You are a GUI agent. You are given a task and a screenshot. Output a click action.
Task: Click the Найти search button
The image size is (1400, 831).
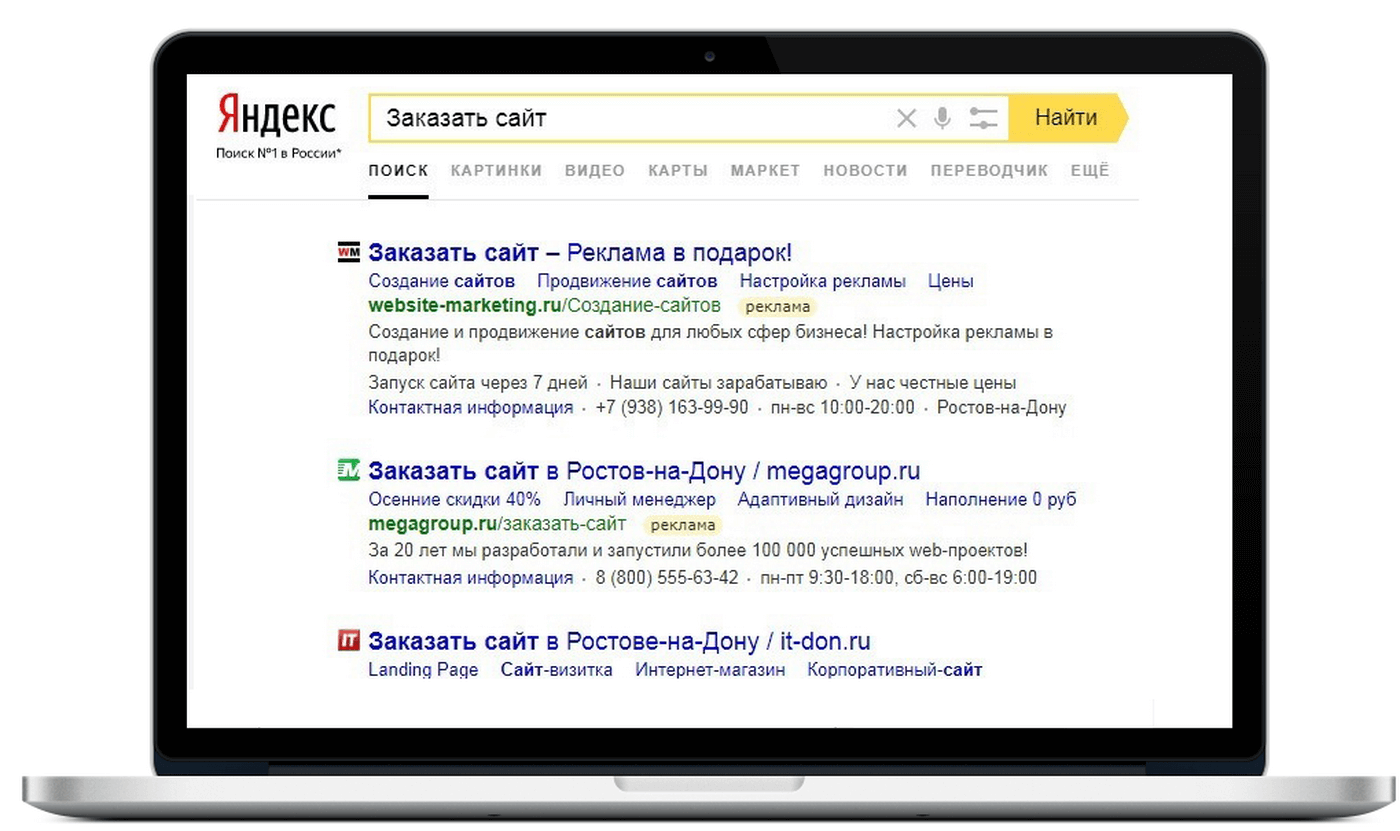[1067, 118]
